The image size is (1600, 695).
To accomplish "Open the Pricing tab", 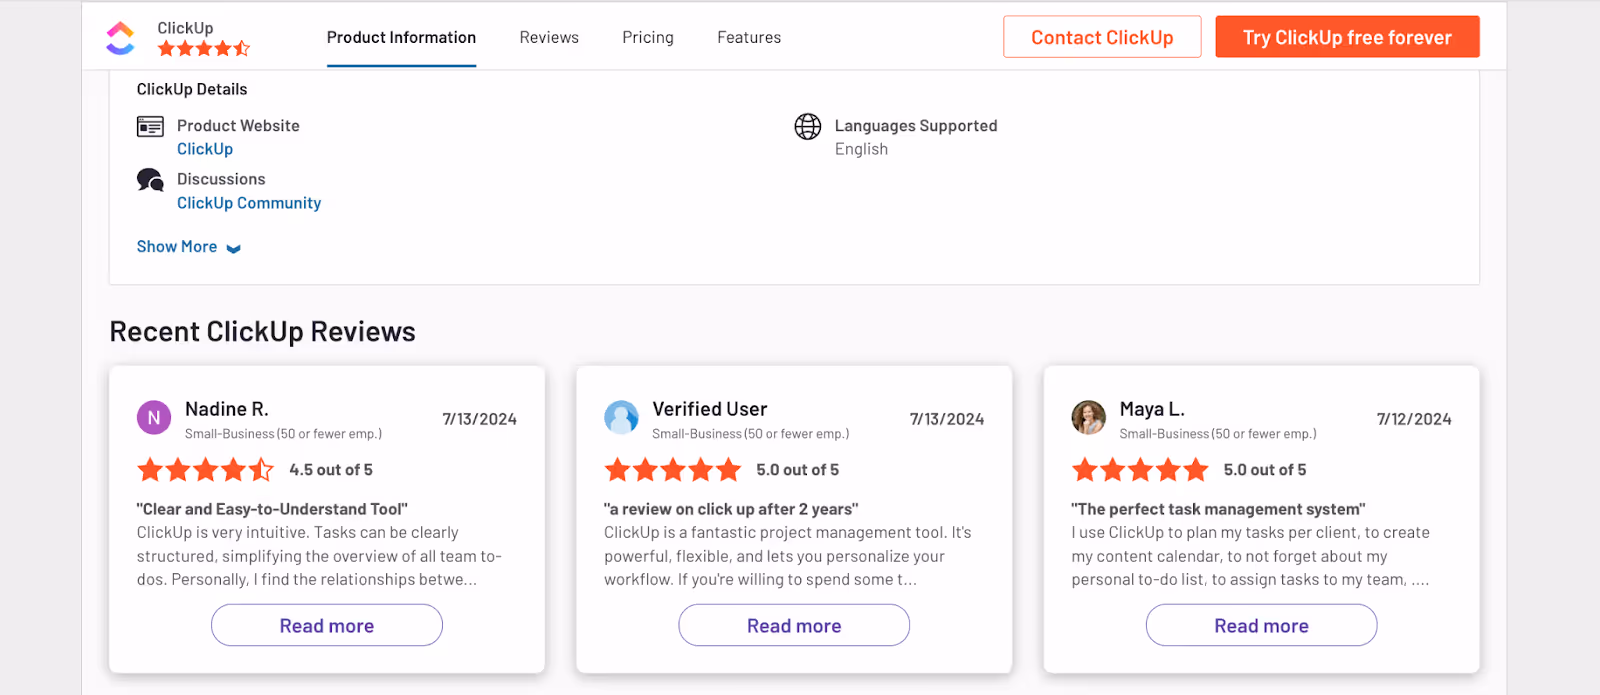I will (648, 37).
